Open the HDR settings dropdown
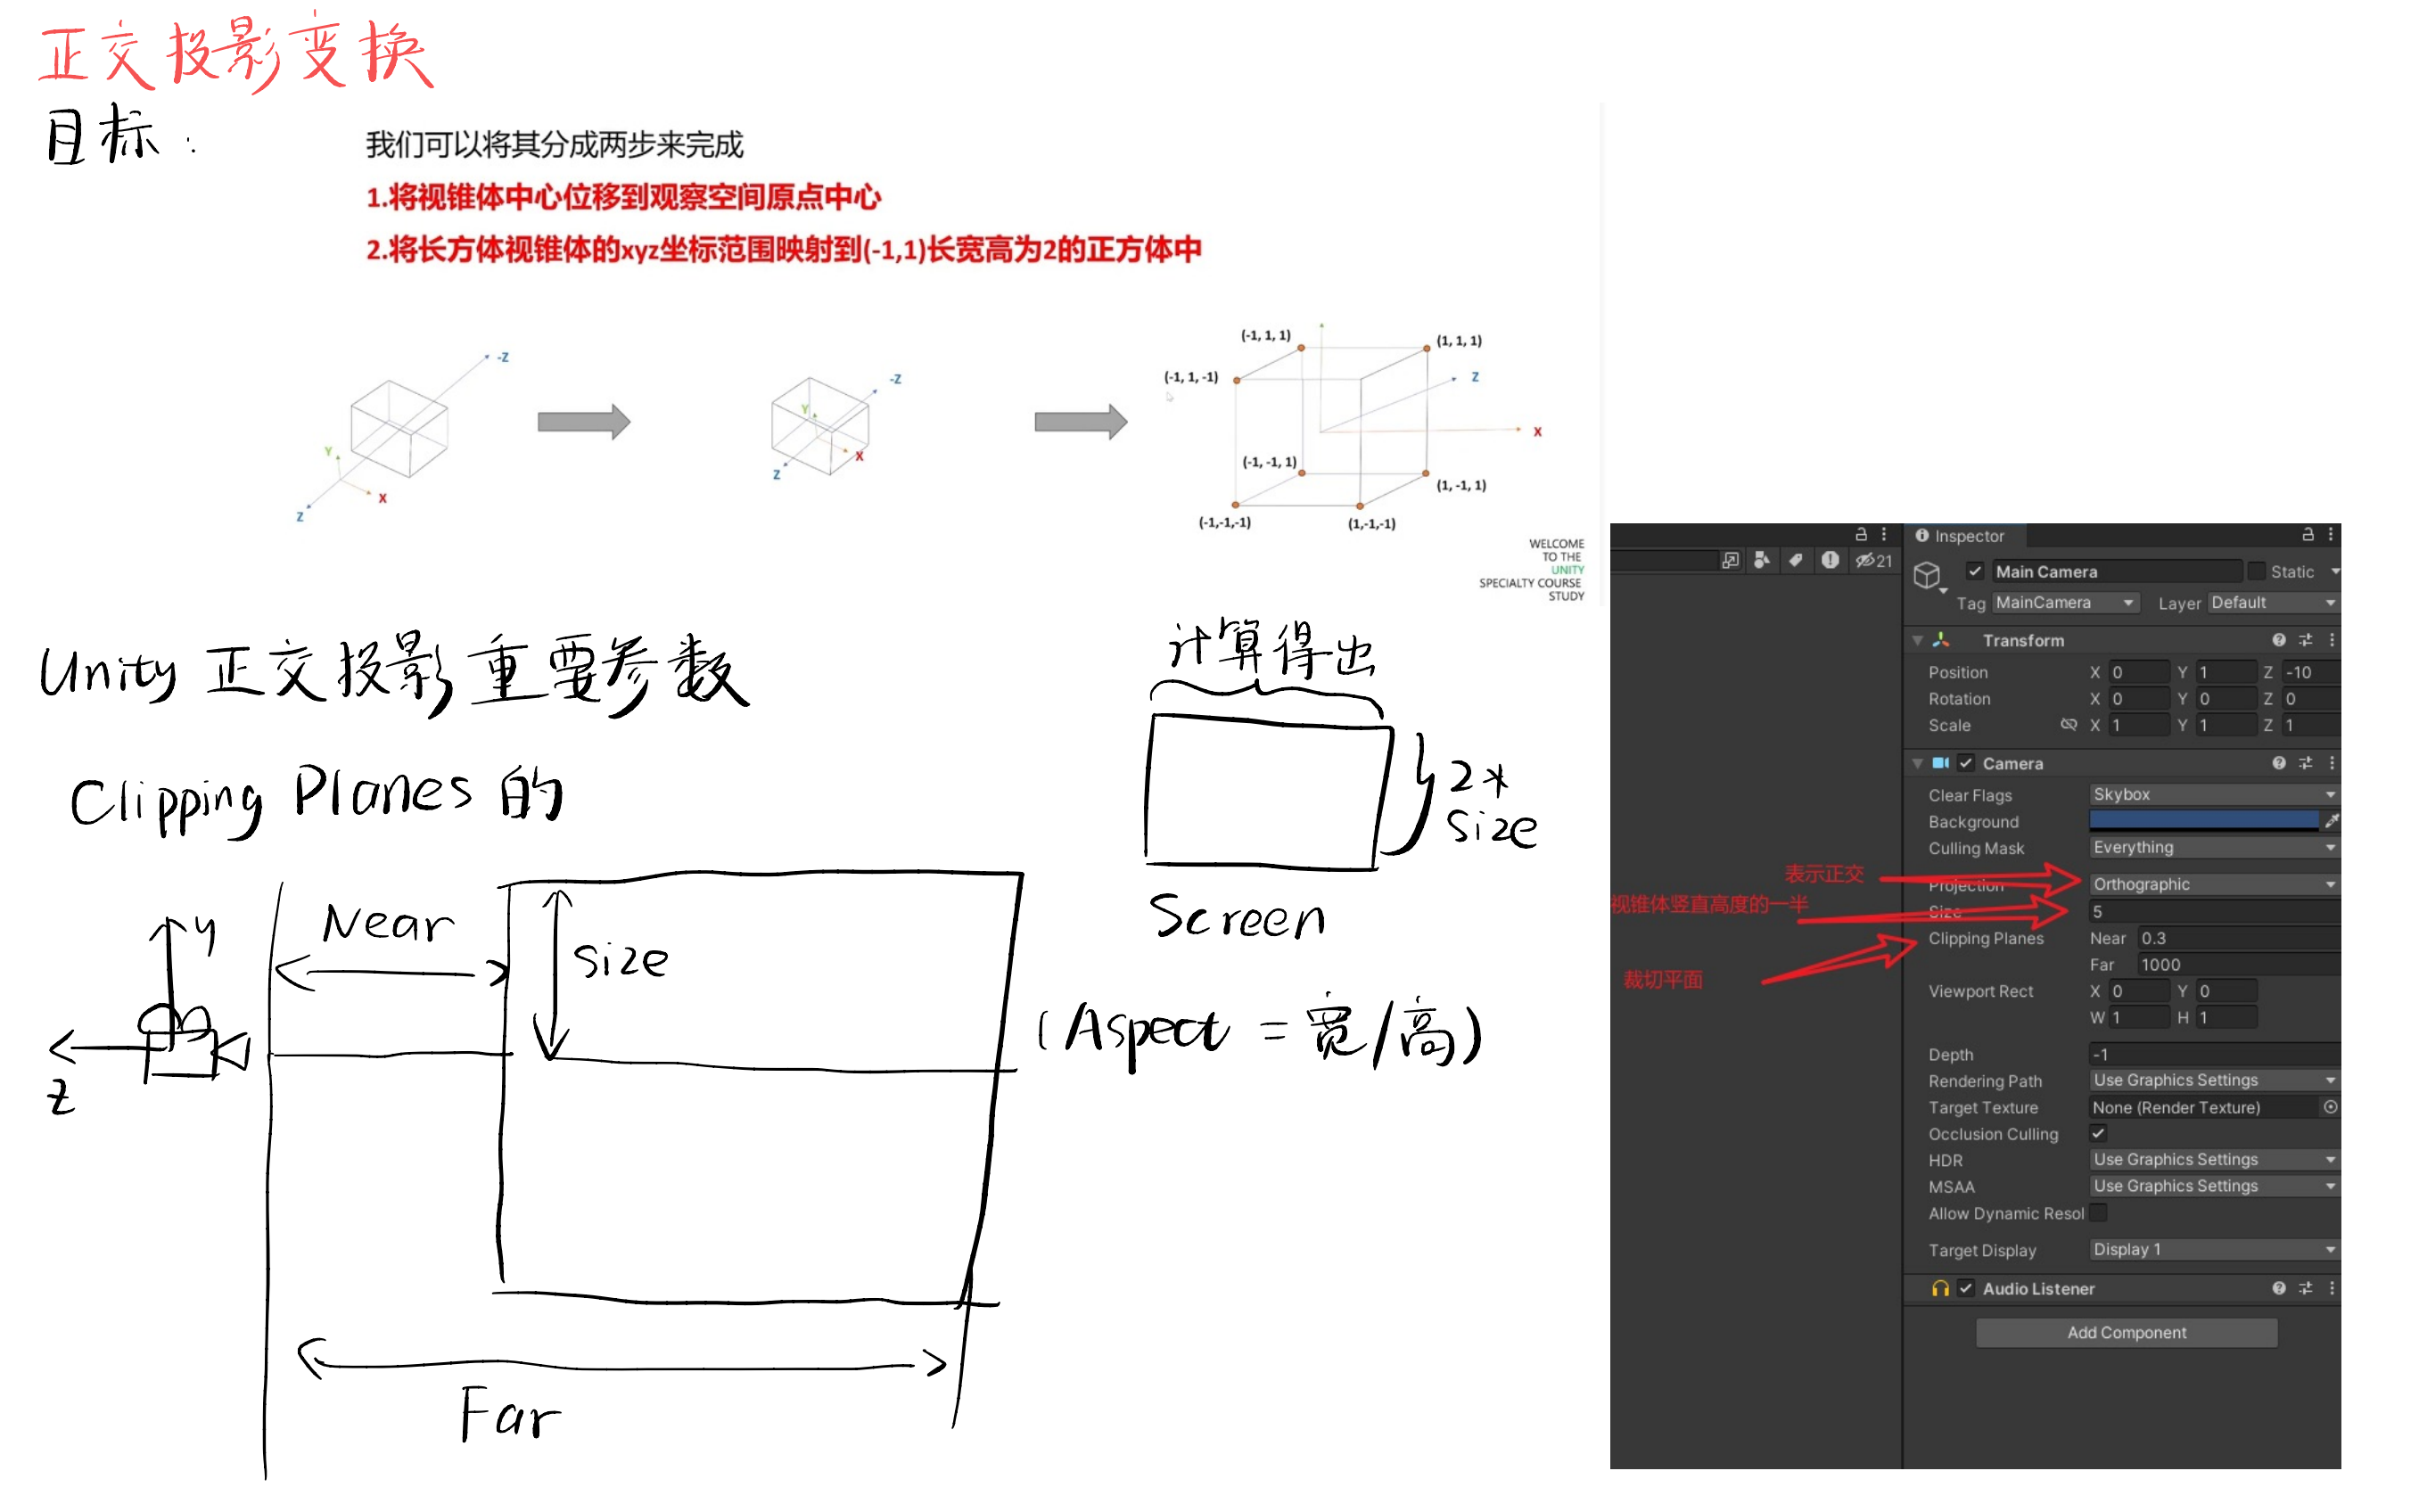 coord(2214,1159)
